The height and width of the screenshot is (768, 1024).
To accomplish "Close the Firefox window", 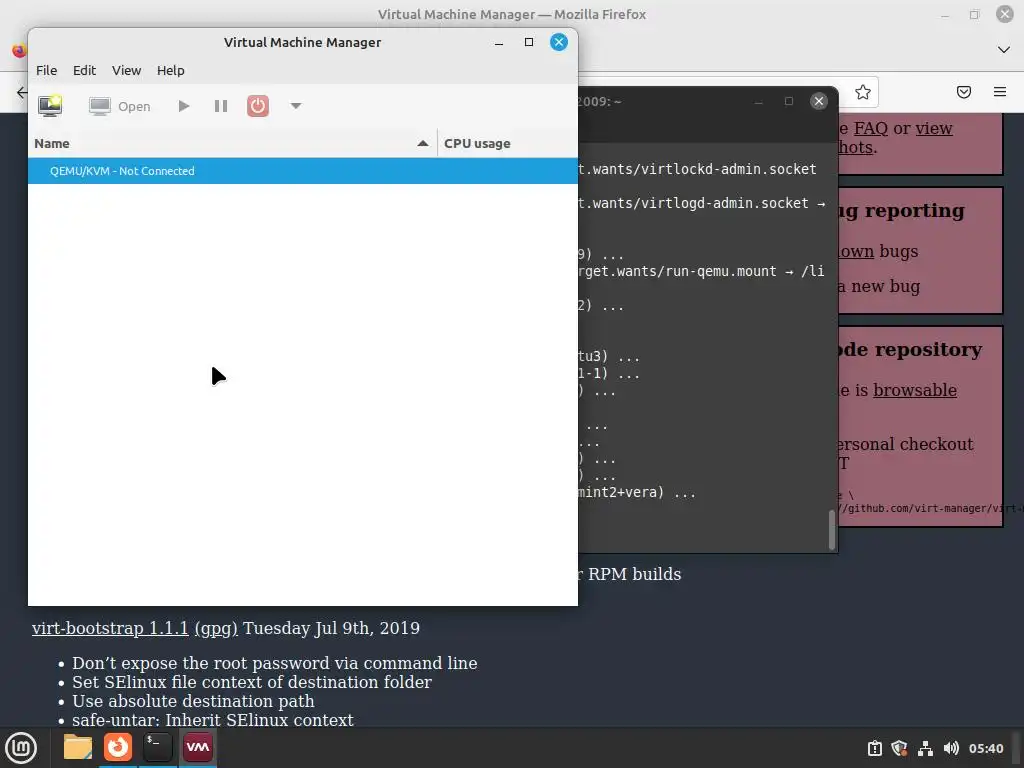I will click(1005, 14).
